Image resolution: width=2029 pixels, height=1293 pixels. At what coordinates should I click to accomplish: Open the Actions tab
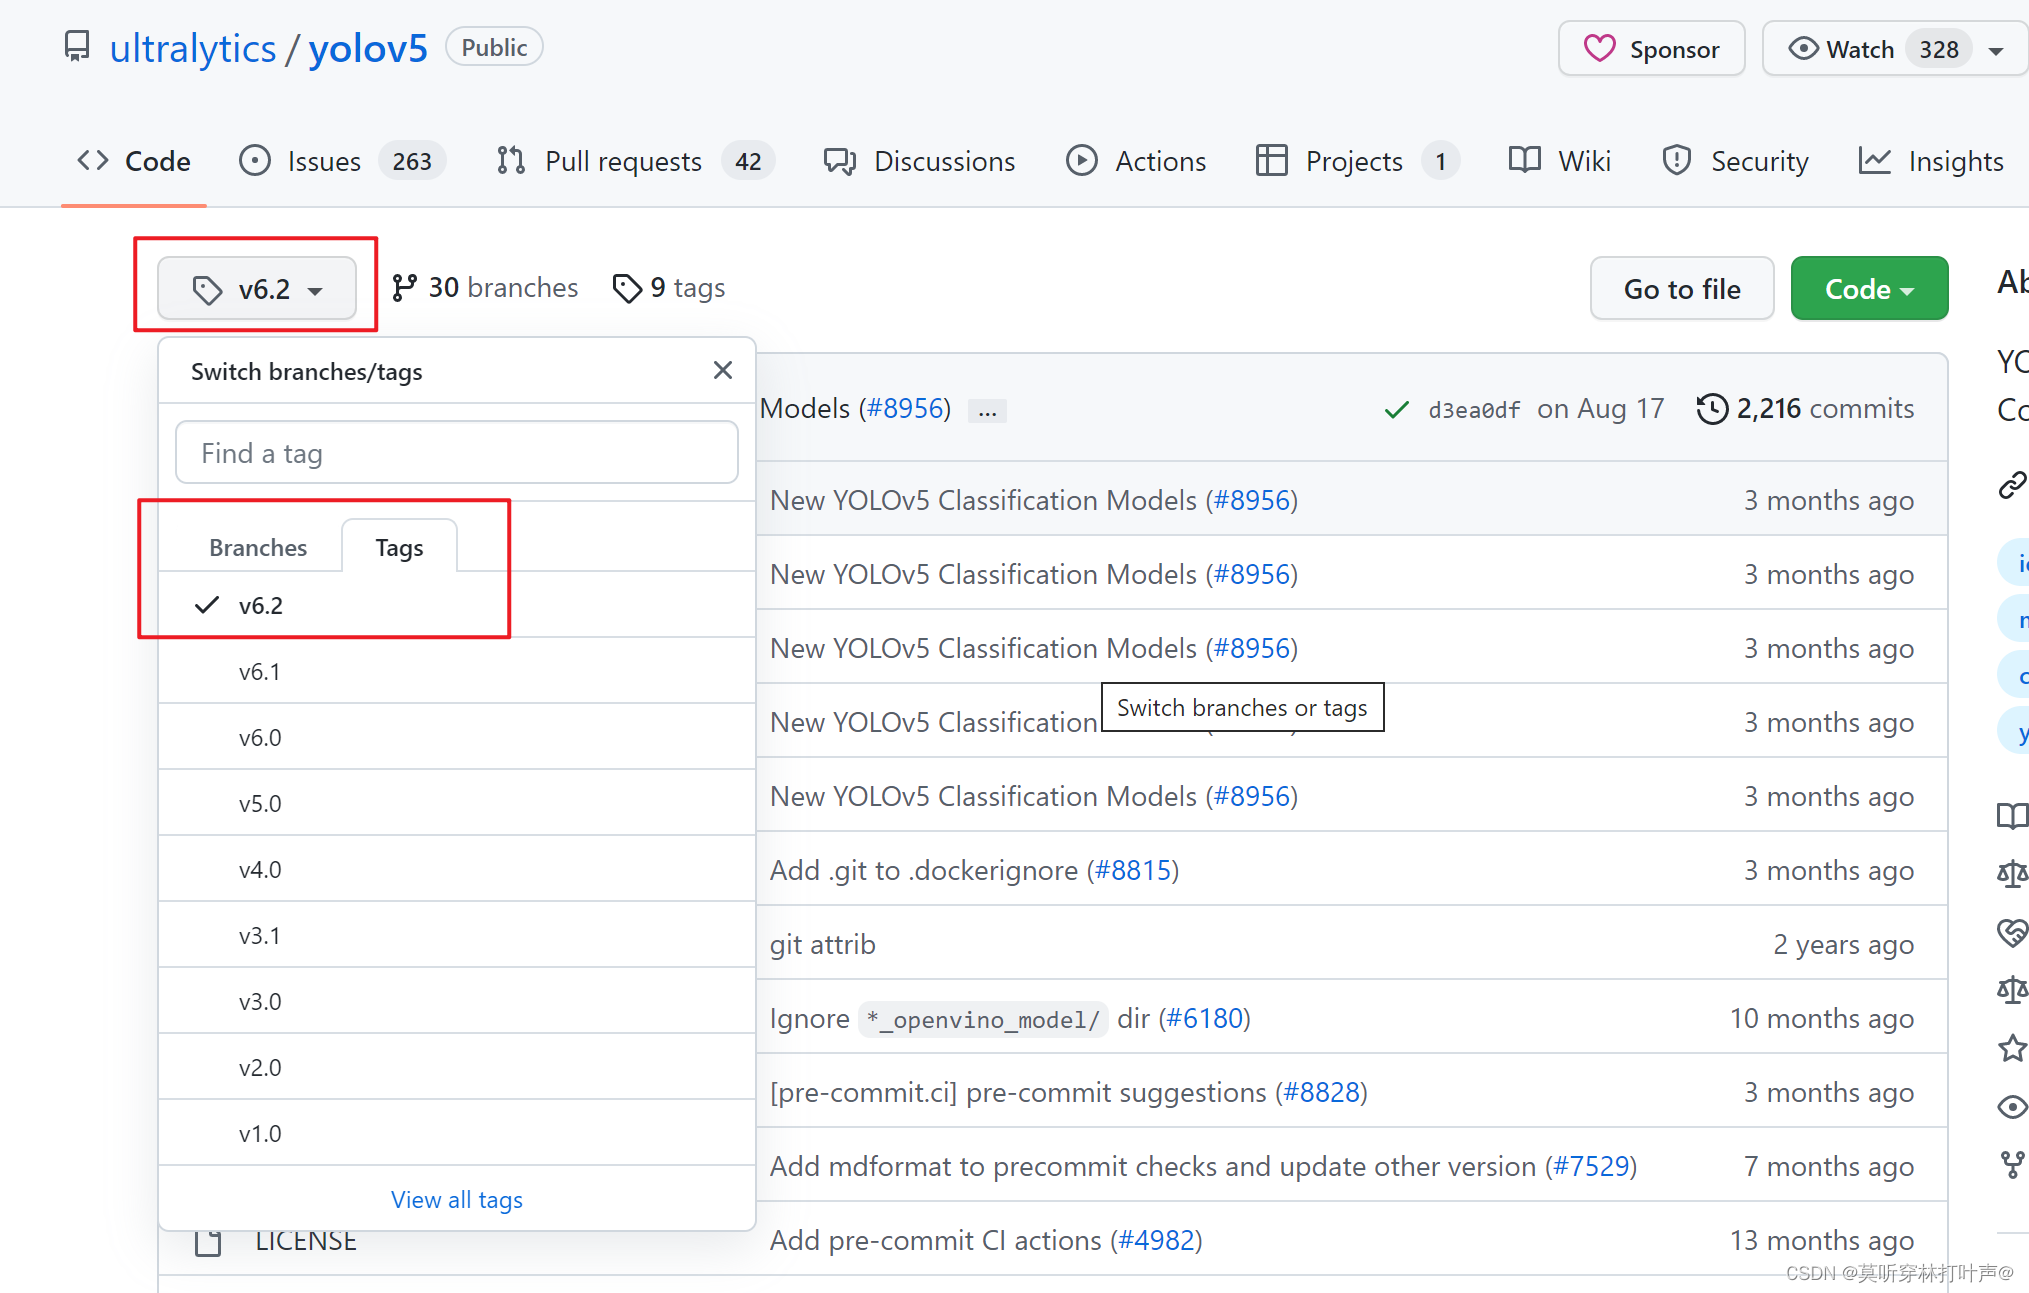(1136, 160)
